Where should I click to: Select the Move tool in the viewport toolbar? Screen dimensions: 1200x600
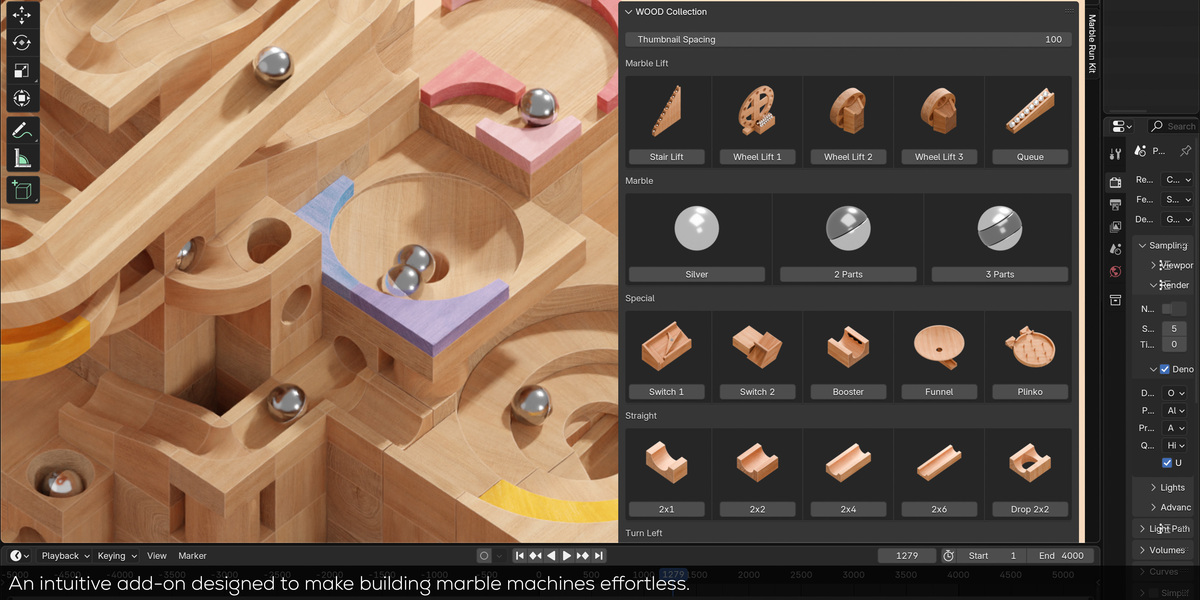21,16
